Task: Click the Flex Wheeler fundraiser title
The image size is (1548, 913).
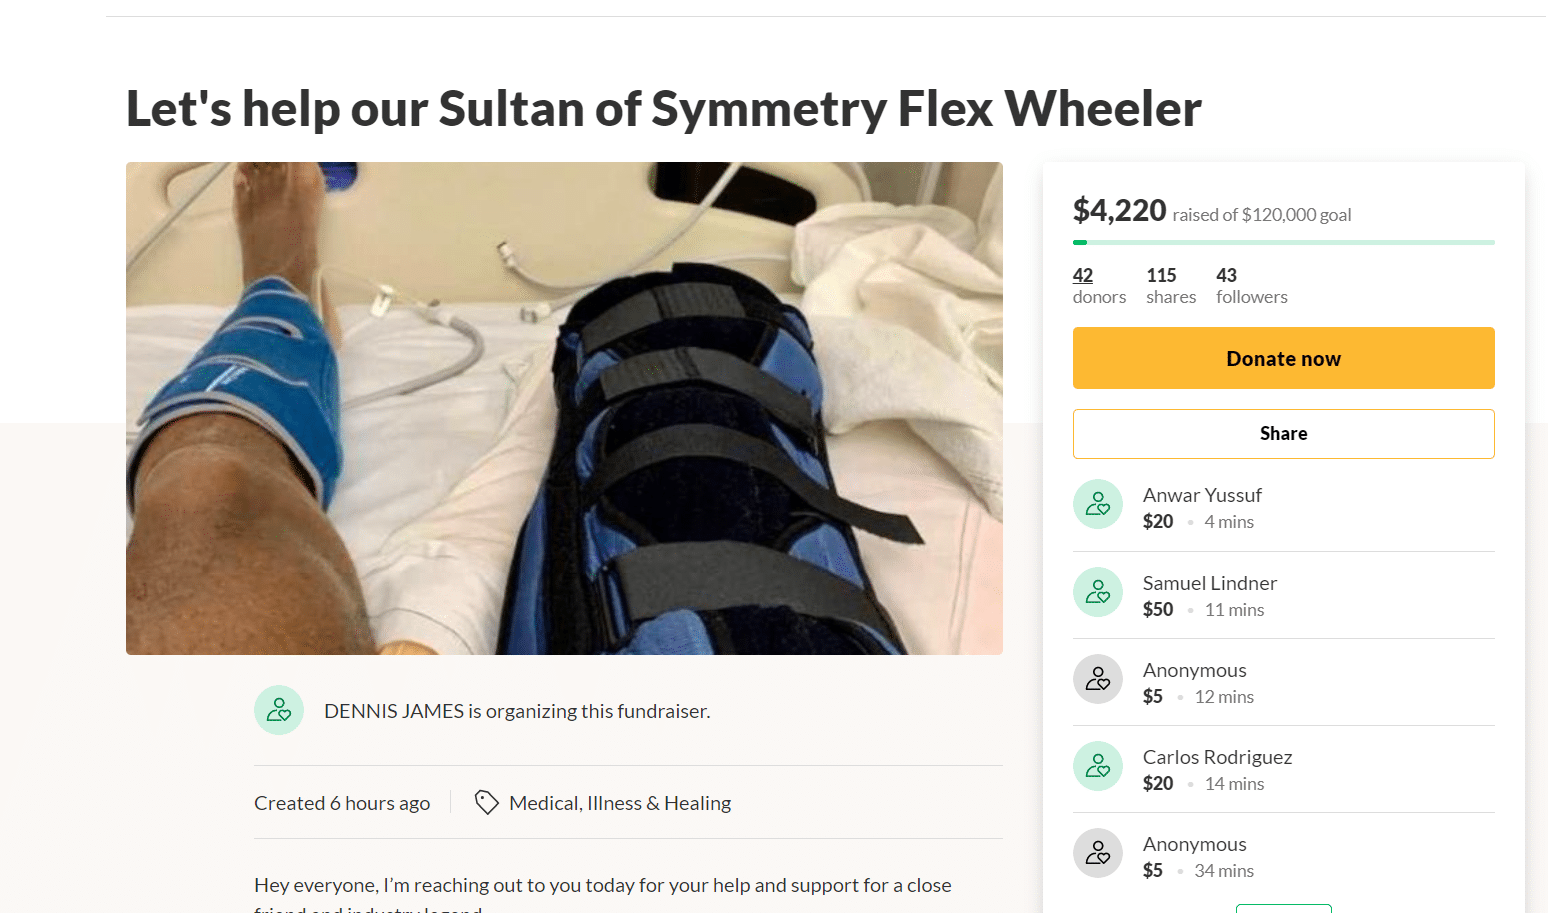Action: [663, 108]
